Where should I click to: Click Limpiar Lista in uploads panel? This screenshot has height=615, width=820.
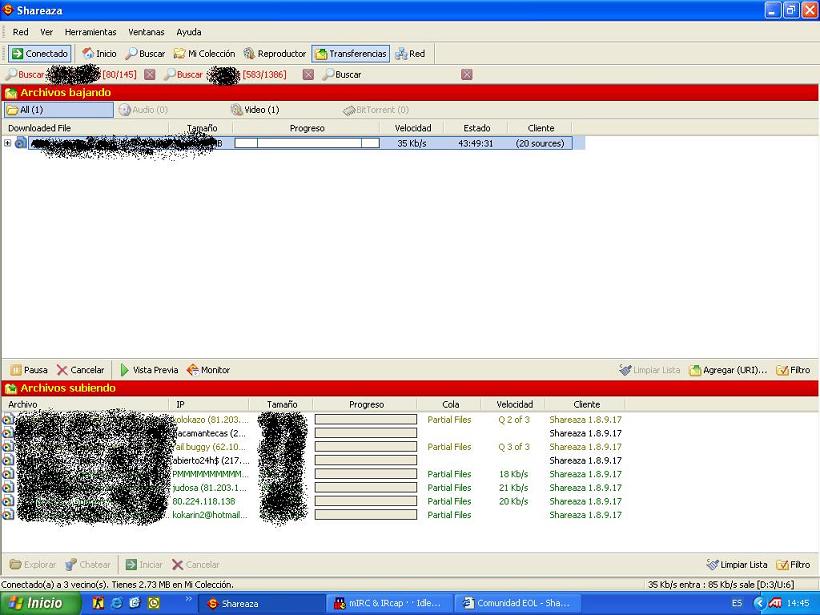point(737,565)
